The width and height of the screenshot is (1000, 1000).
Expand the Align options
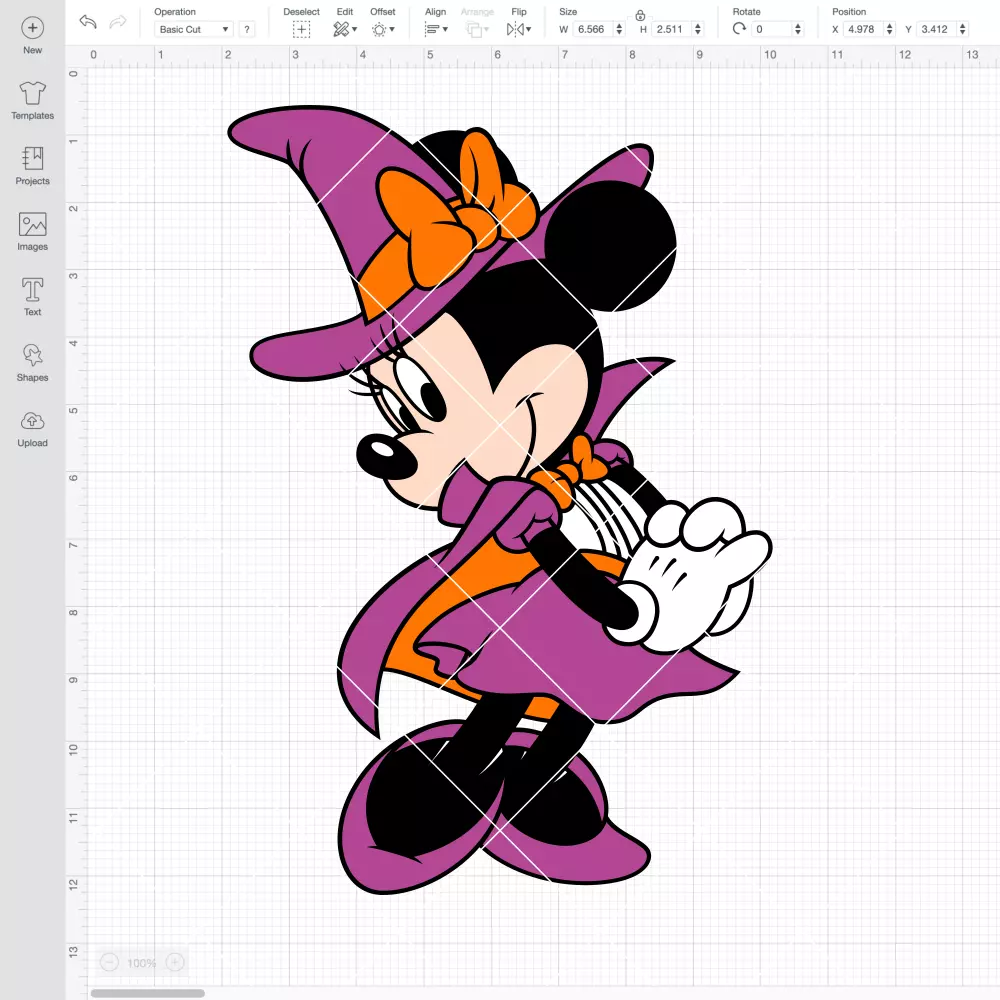pos(436,29)
